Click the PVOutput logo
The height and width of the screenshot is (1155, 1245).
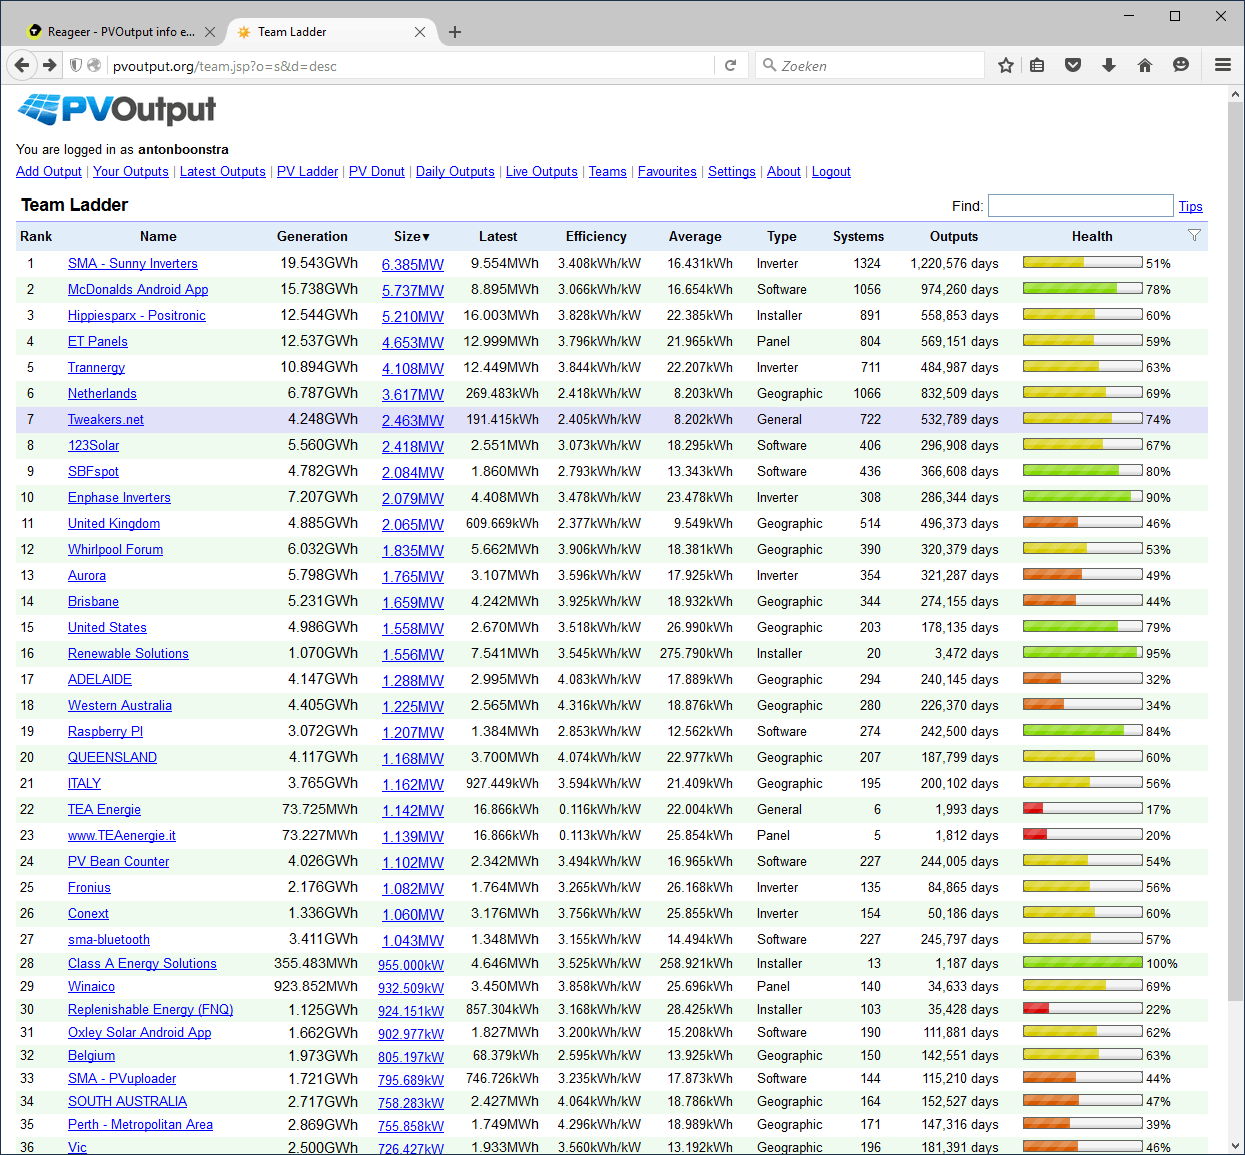pyautogui.click(x=117, y=109)
